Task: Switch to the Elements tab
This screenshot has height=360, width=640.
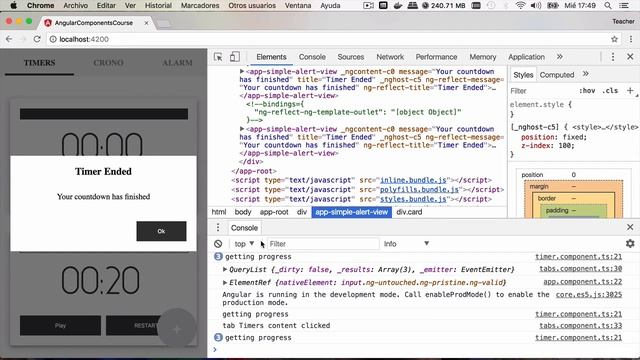Action: point(271,57)
